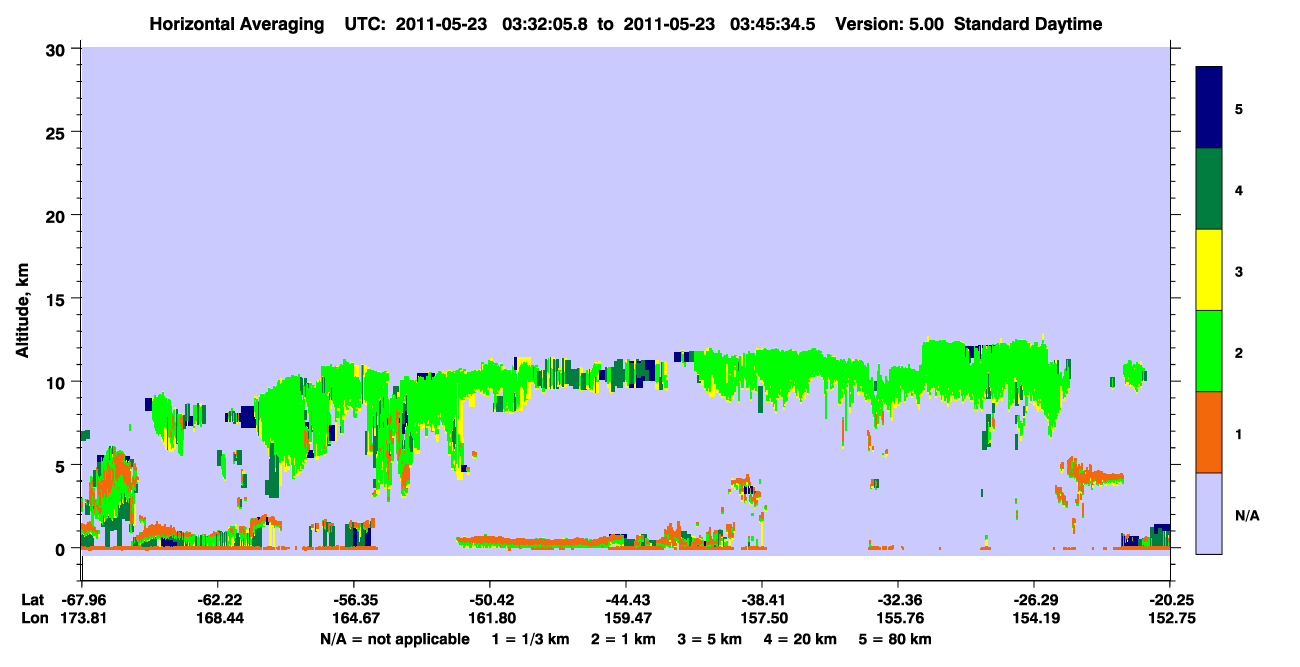Click the altitude tick label 0
1300x667 pixels.
click(62, 549)
